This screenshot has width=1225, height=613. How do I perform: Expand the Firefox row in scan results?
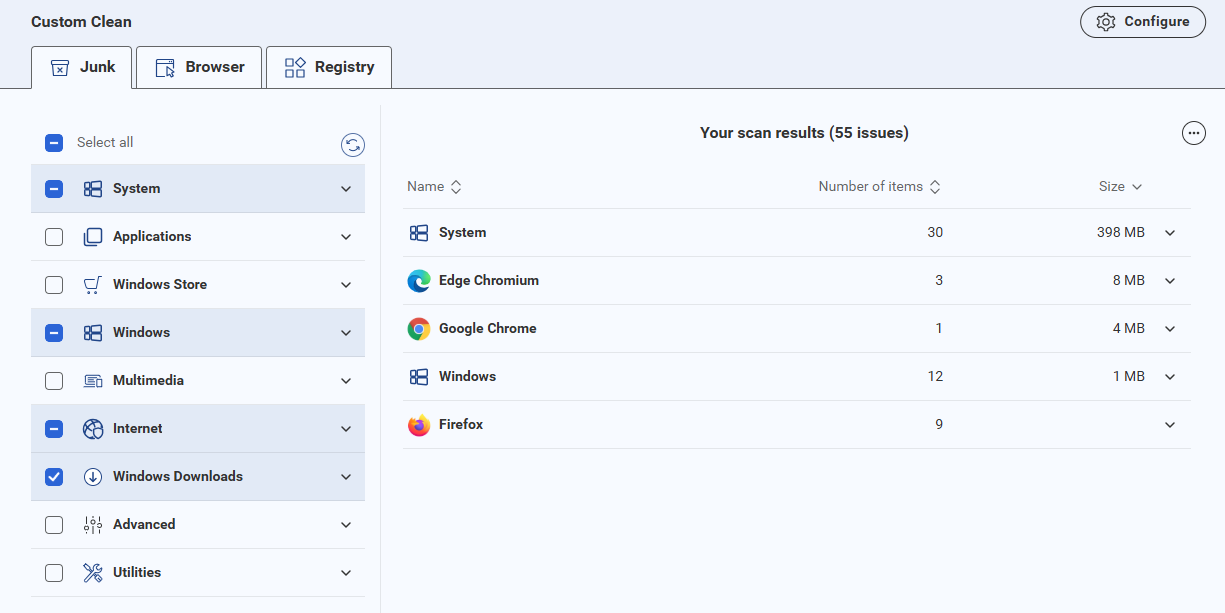1170,425
